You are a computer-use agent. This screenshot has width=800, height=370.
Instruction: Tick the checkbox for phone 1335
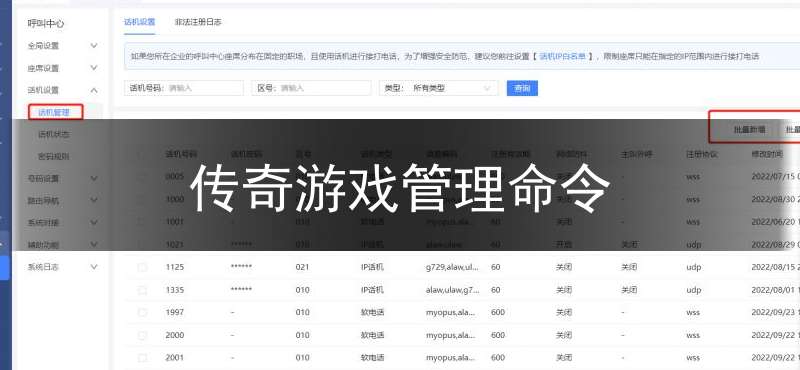142,290
